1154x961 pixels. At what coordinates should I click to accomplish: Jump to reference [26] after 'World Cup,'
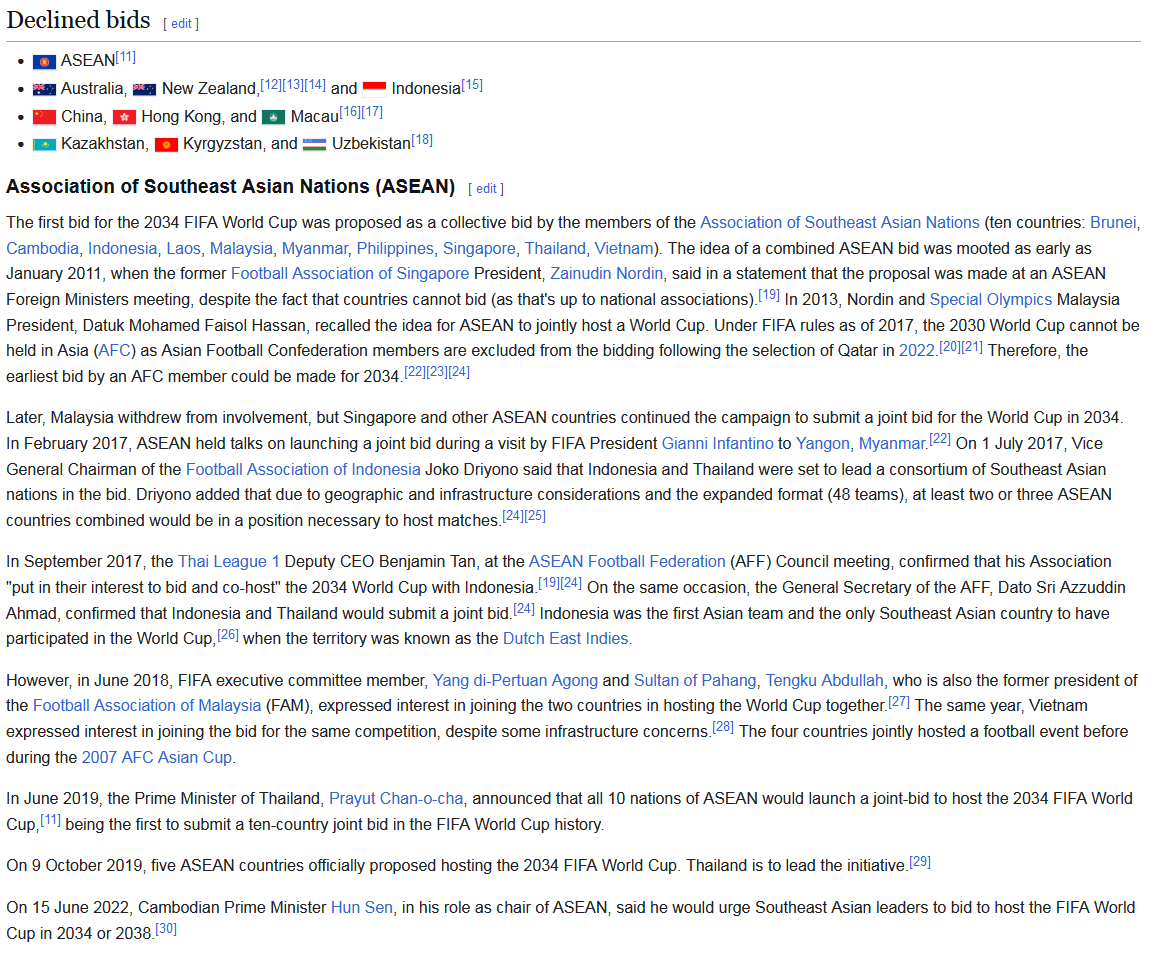228,634
